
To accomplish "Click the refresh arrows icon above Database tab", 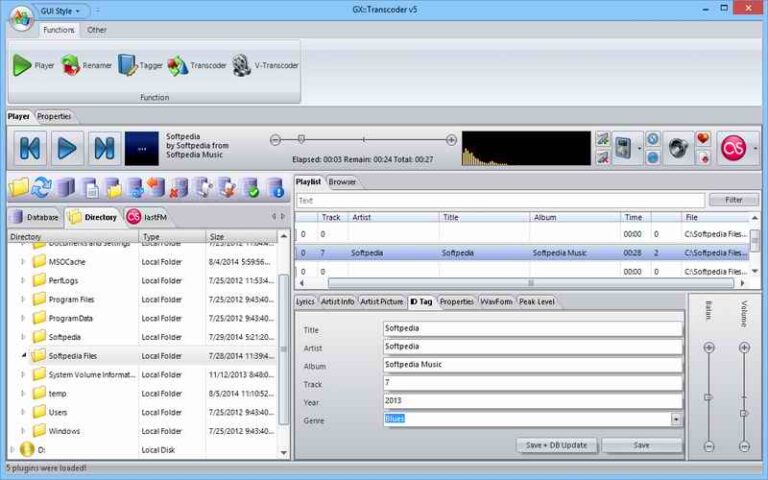I will 41,187.
